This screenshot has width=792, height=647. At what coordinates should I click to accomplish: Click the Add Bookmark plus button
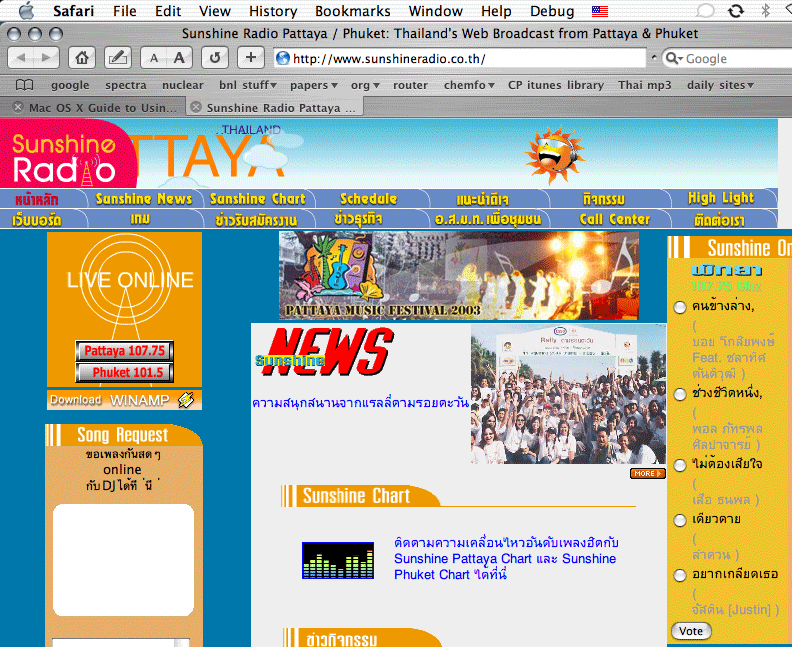click(251, 58)
